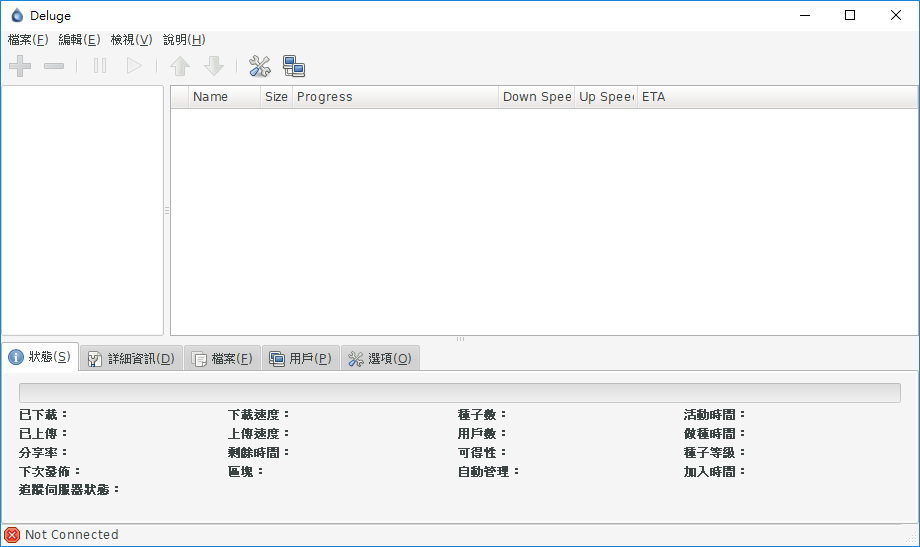Image resolution: width=920 pixels, height=547 pixels.
Task: Click the Queue Down arrow icon
Action: pyautogui.click(x=214, y=66)
